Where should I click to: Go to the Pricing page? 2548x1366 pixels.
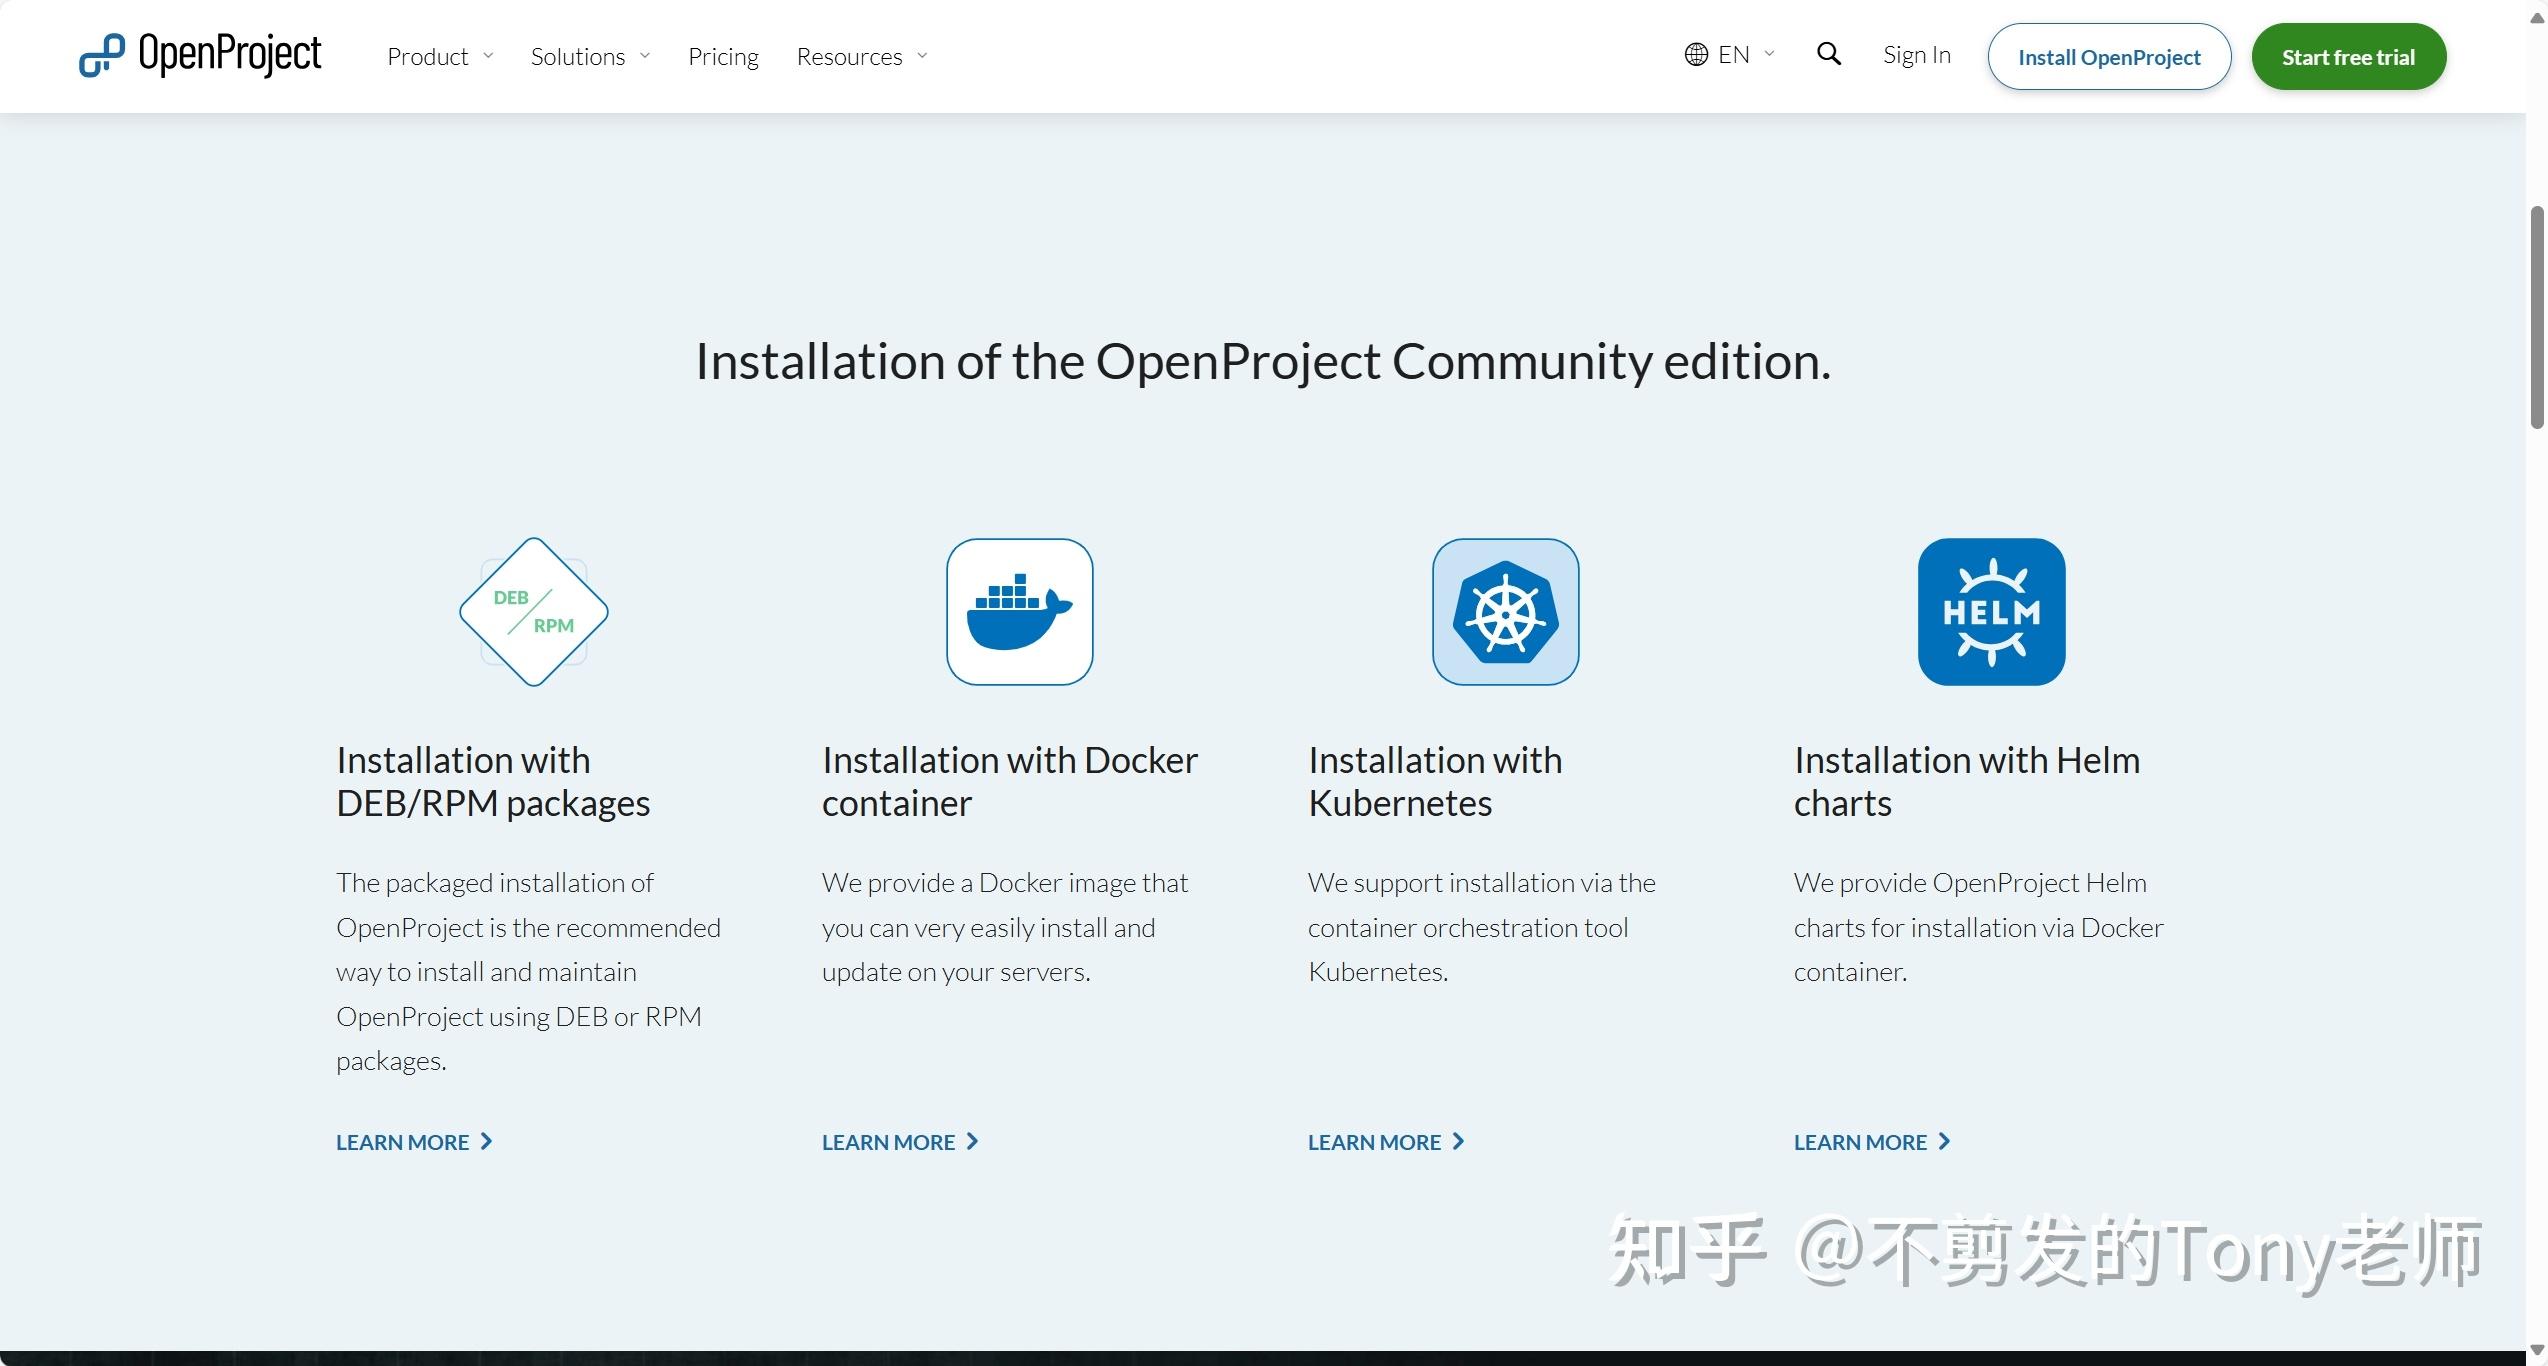(723, 57)
